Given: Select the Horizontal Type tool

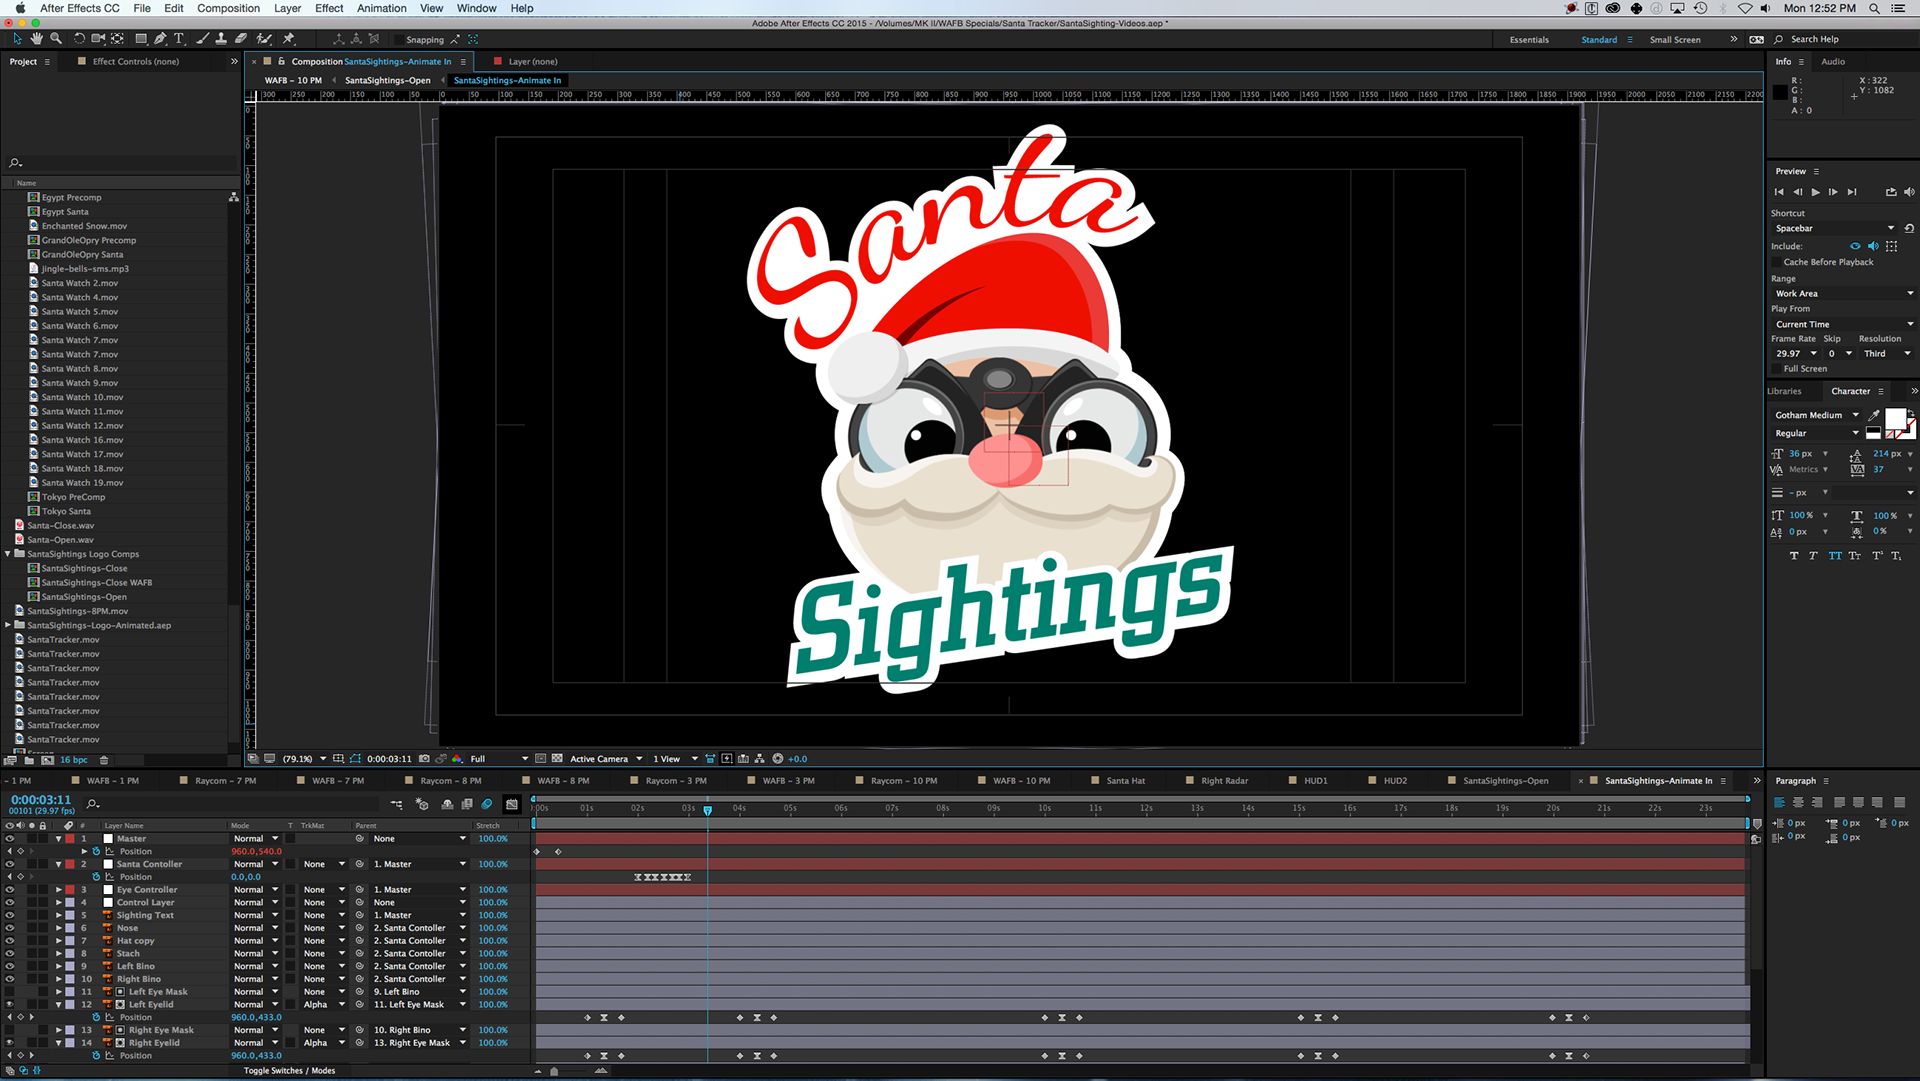Looking at the screenshot, I should click(179, 39).
